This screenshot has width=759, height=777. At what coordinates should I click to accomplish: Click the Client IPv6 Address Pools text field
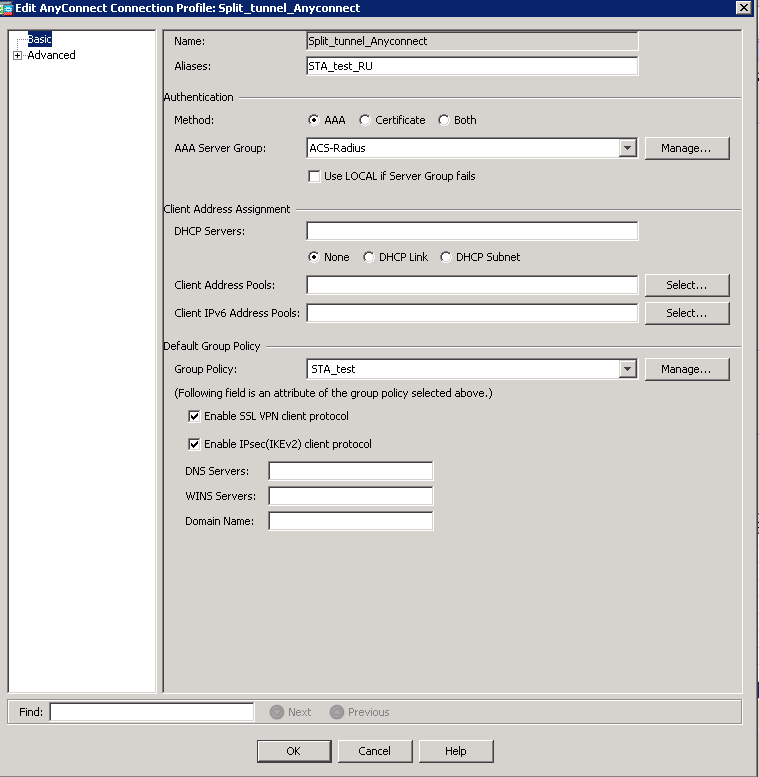click(x=472, y=313)
